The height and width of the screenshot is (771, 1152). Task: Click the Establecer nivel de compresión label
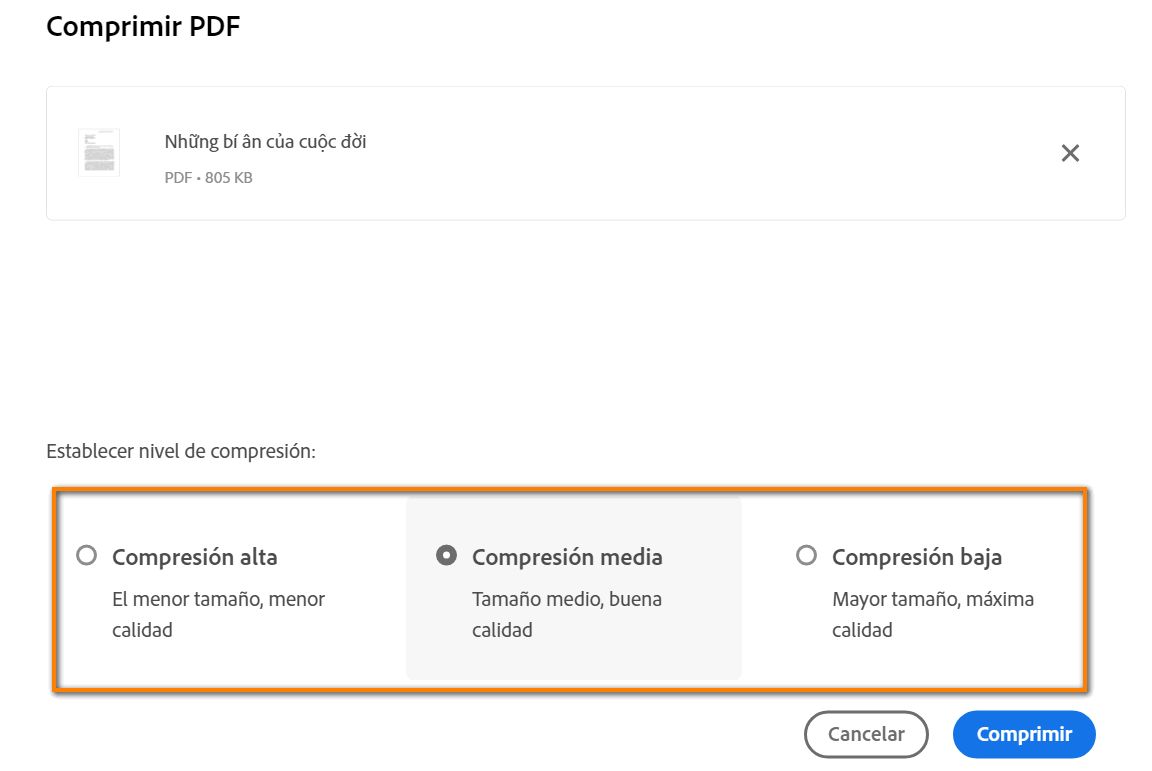click(183, 451)
